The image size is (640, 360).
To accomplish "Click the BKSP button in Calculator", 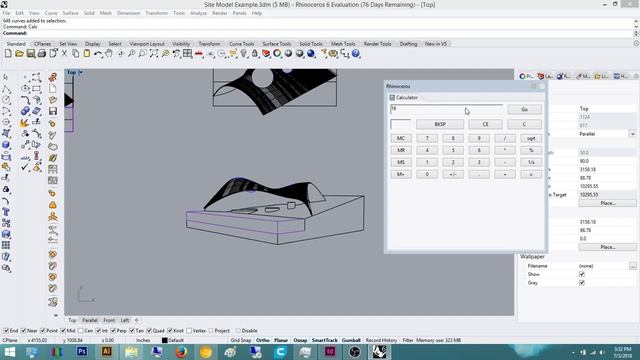I will point(440,124).
